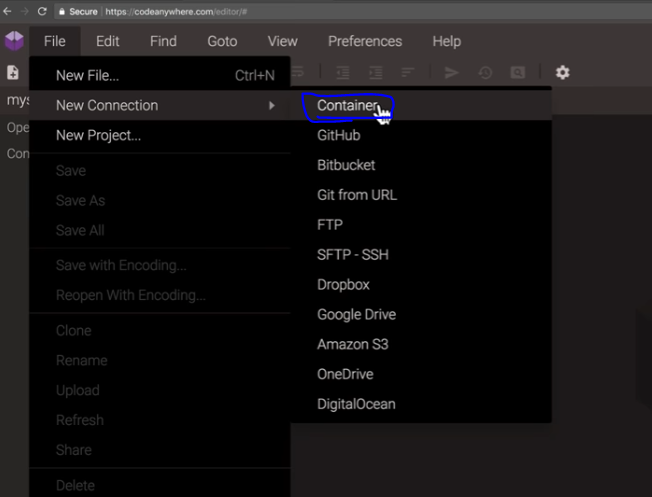
Task: Click the browser address bar URL
Action: [x=176, y=12]
